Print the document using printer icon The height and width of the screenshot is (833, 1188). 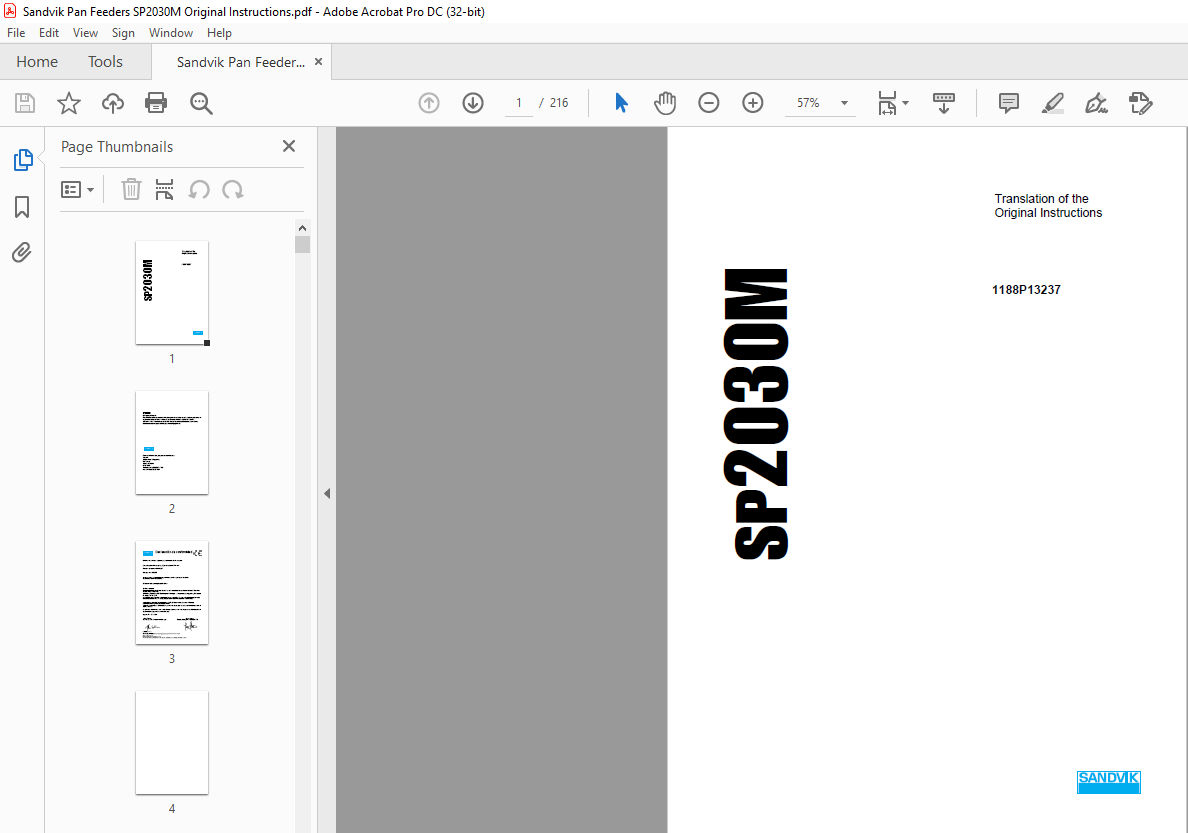pos(156,103)
